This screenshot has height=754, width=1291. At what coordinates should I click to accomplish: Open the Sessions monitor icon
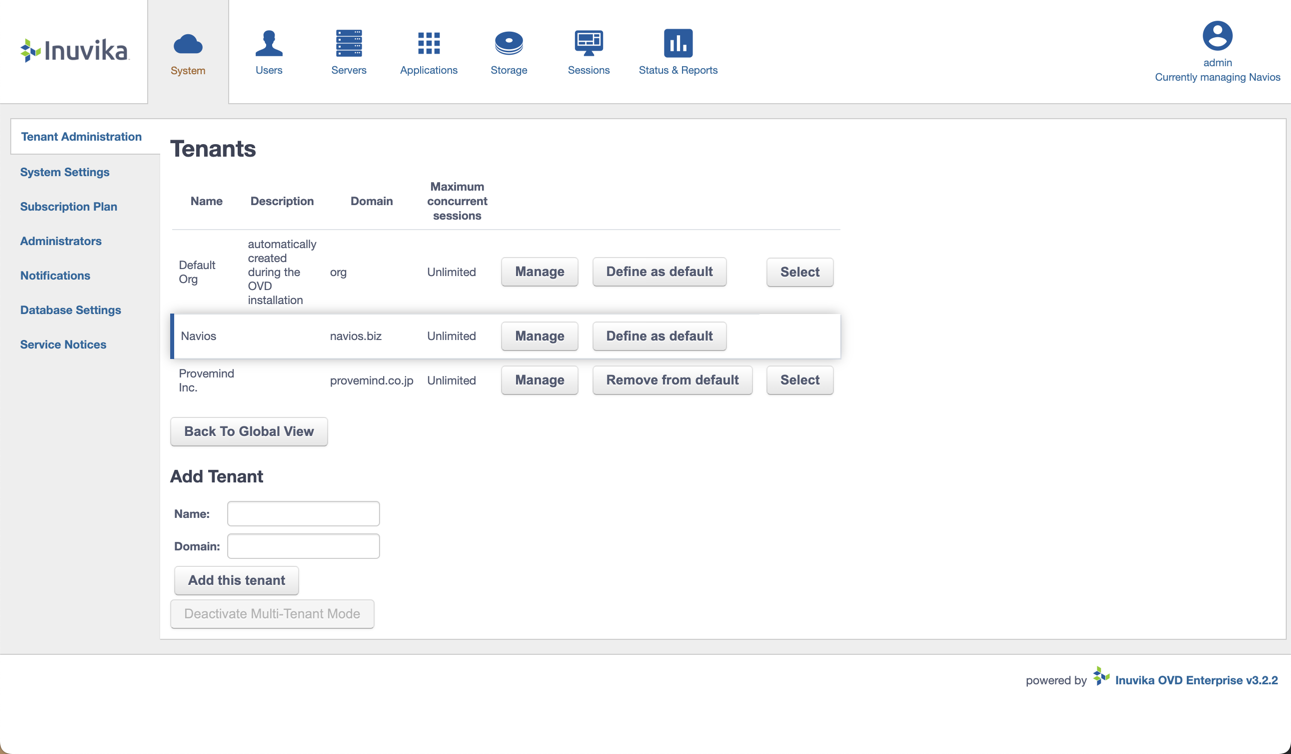point(589,43)
